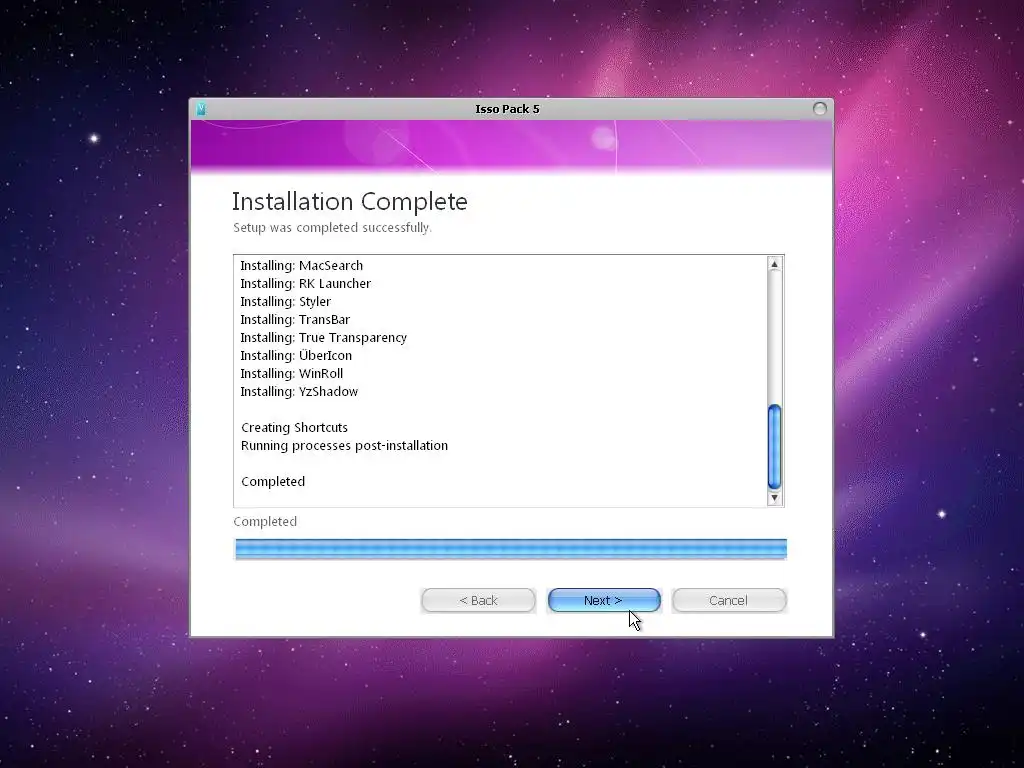Click the Back button
Image resolution: width=1024 pixels, height=768 pixels.
[478, 600]
